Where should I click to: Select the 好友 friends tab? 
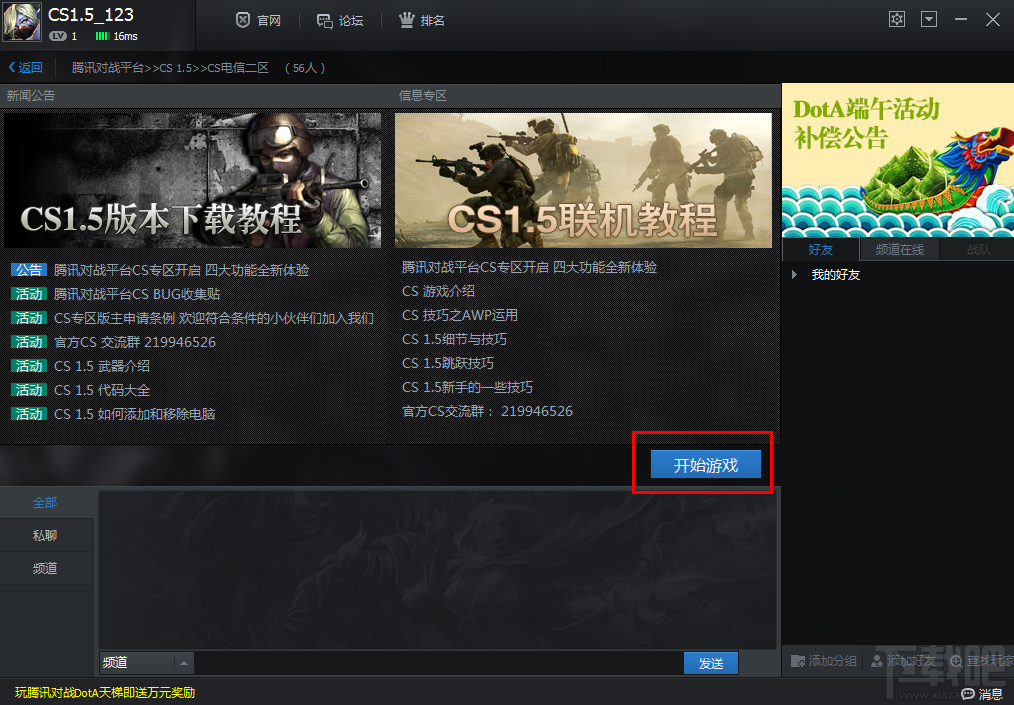click(x=821, y=249)
